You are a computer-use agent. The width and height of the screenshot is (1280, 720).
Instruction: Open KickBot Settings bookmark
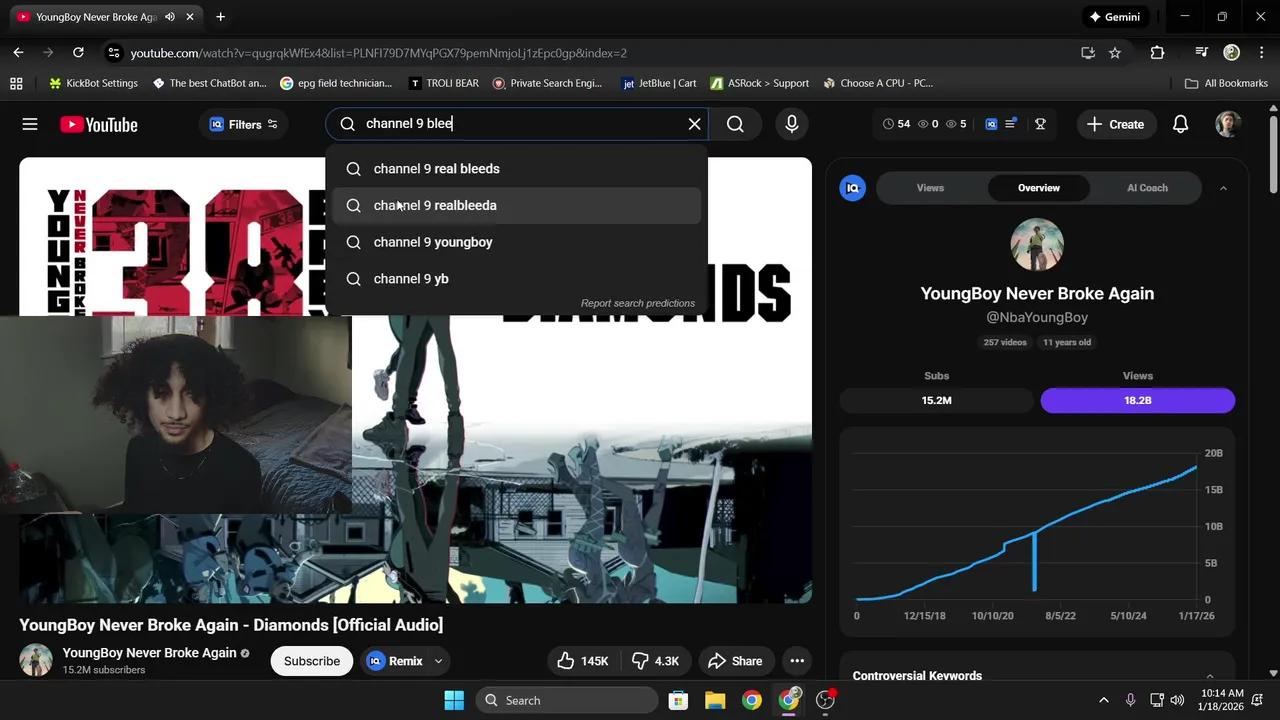pyautogui.click(x=93, y=83)
